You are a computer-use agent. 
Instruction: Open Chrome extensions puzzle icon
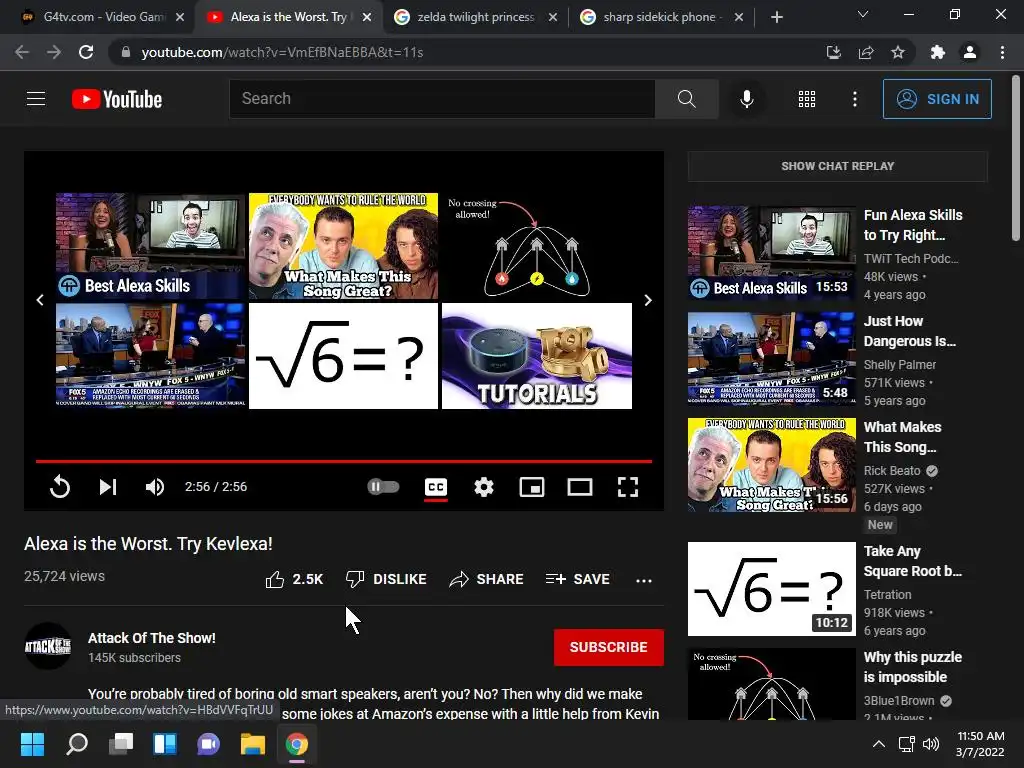point(938,52)
